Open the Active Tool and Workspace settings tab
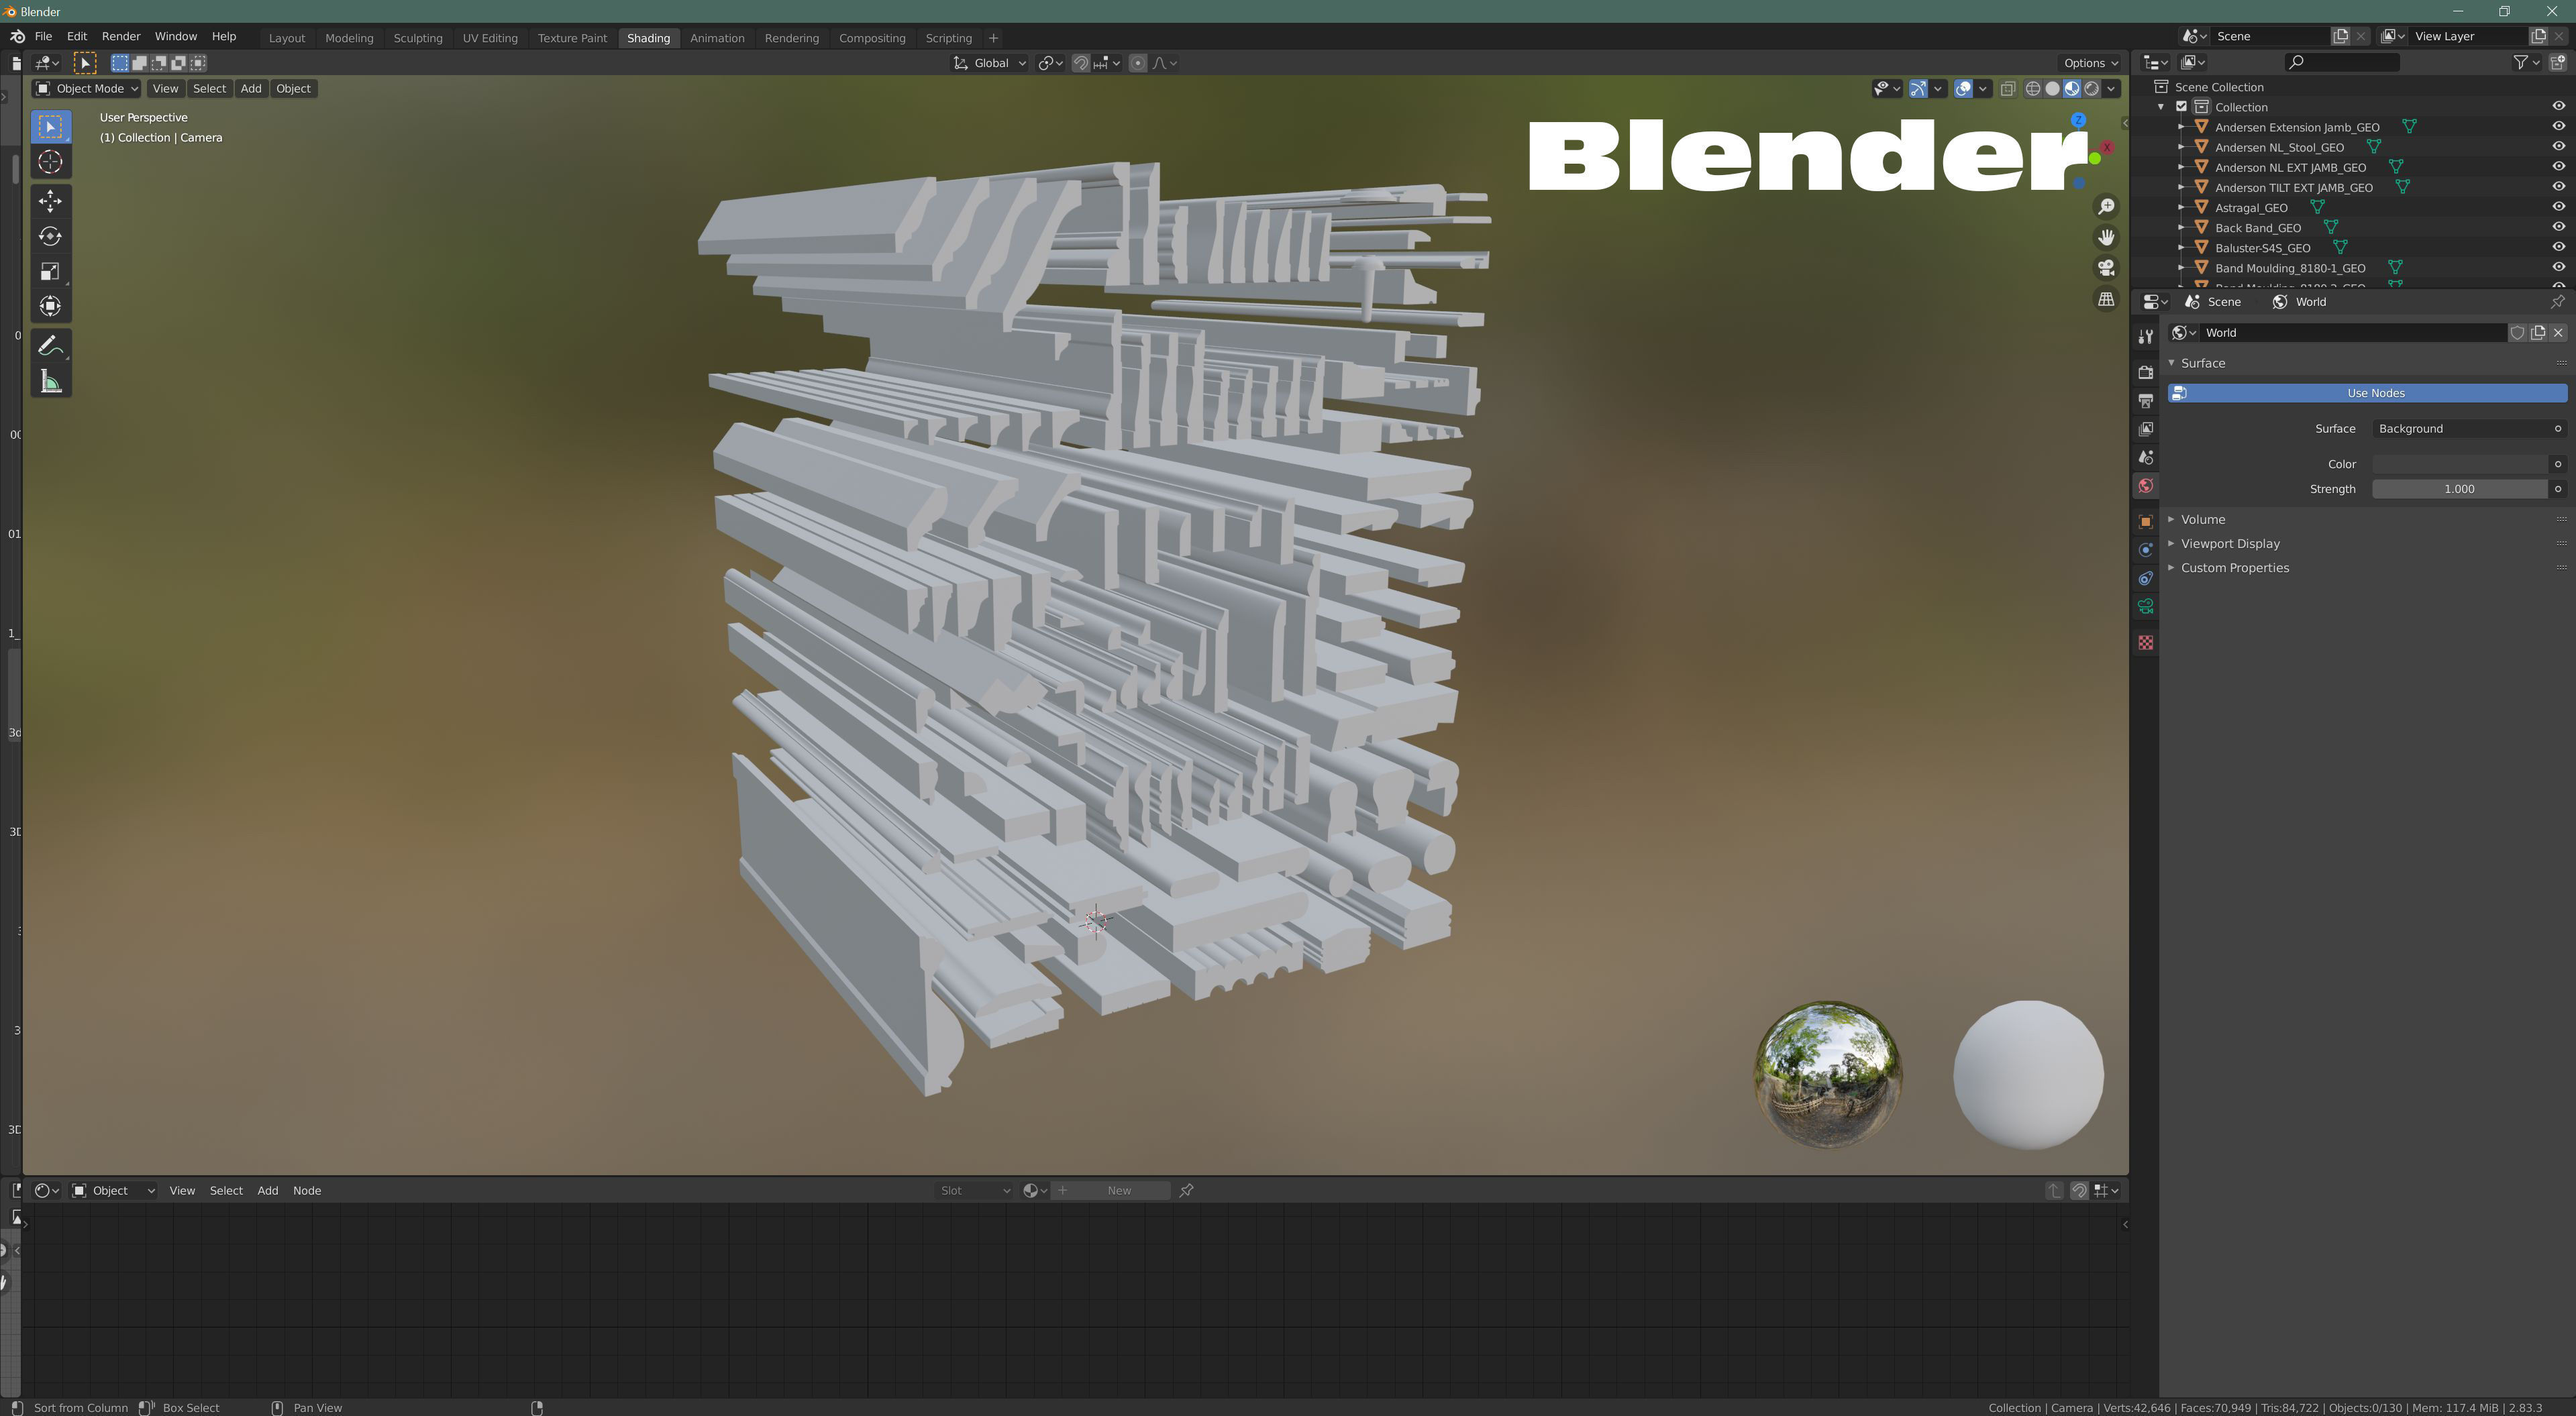The image size is (2576, 1416). coord(2145,337)
